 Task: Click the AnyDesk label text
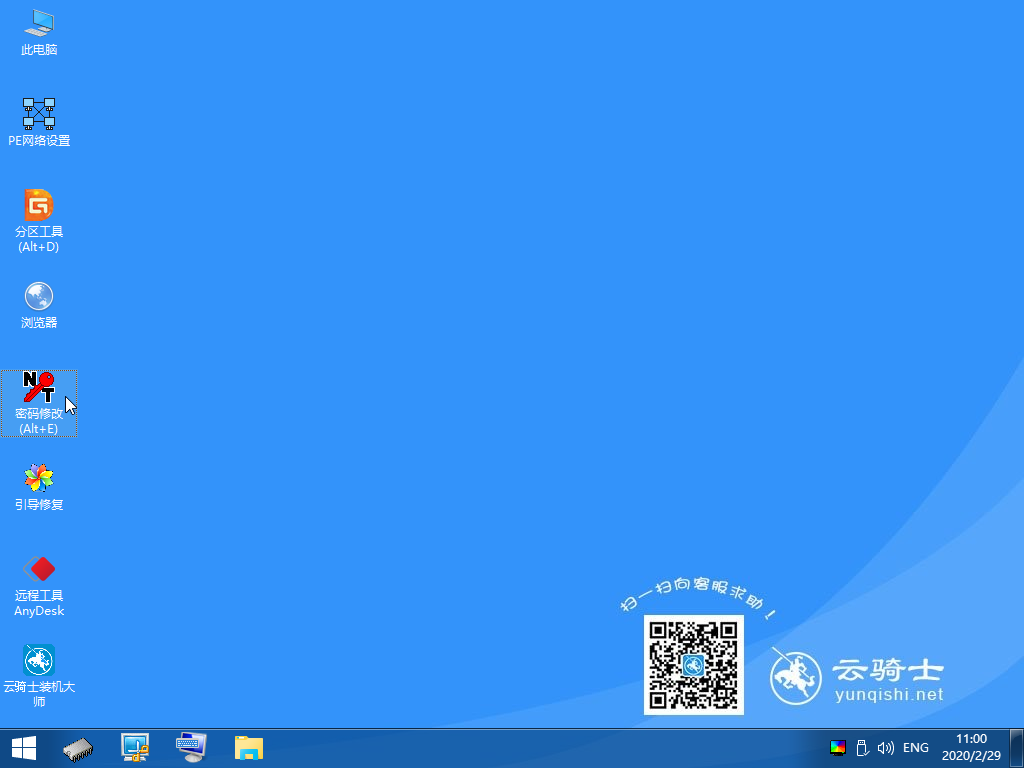pos(39,611)
